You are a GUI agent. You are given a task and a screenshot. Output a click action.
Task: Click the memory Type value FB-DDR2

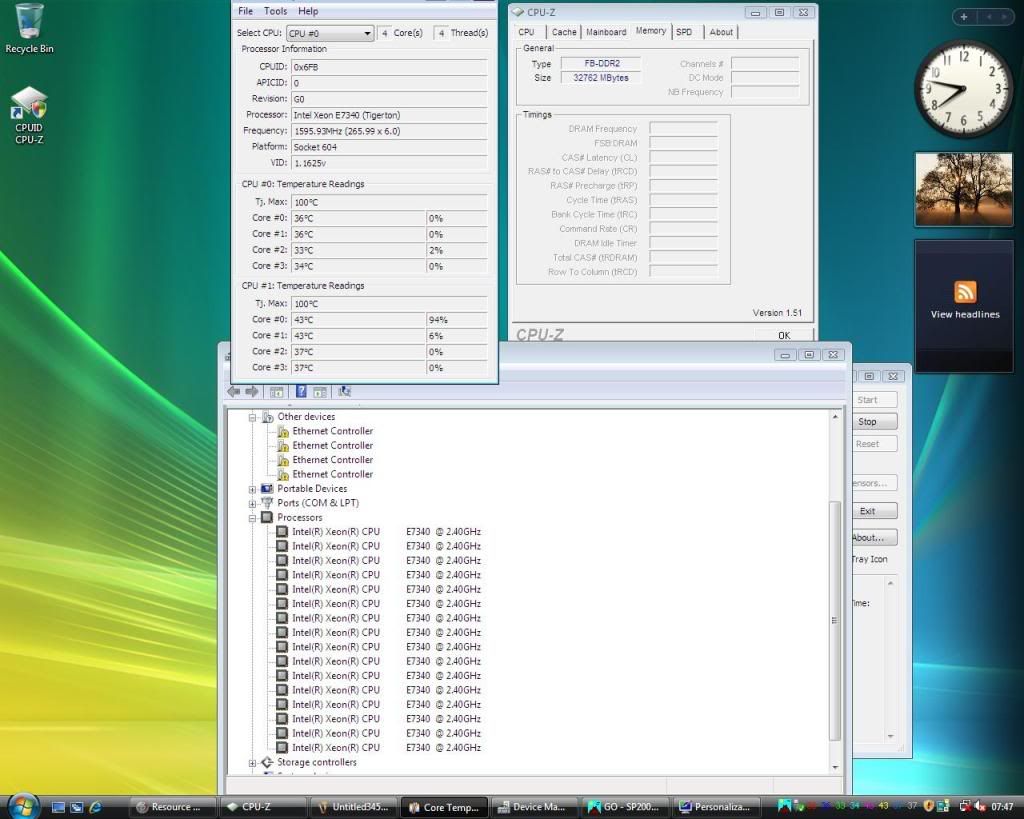pyautogui.click(x=601, y=63)
